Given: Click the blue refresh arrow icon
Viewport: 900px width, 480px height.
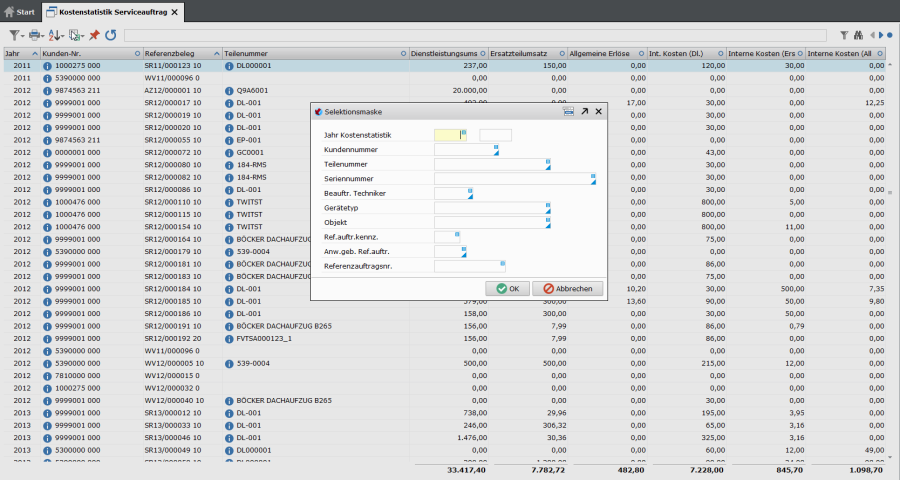Looking at the screenshot, I should click(110, 35).
